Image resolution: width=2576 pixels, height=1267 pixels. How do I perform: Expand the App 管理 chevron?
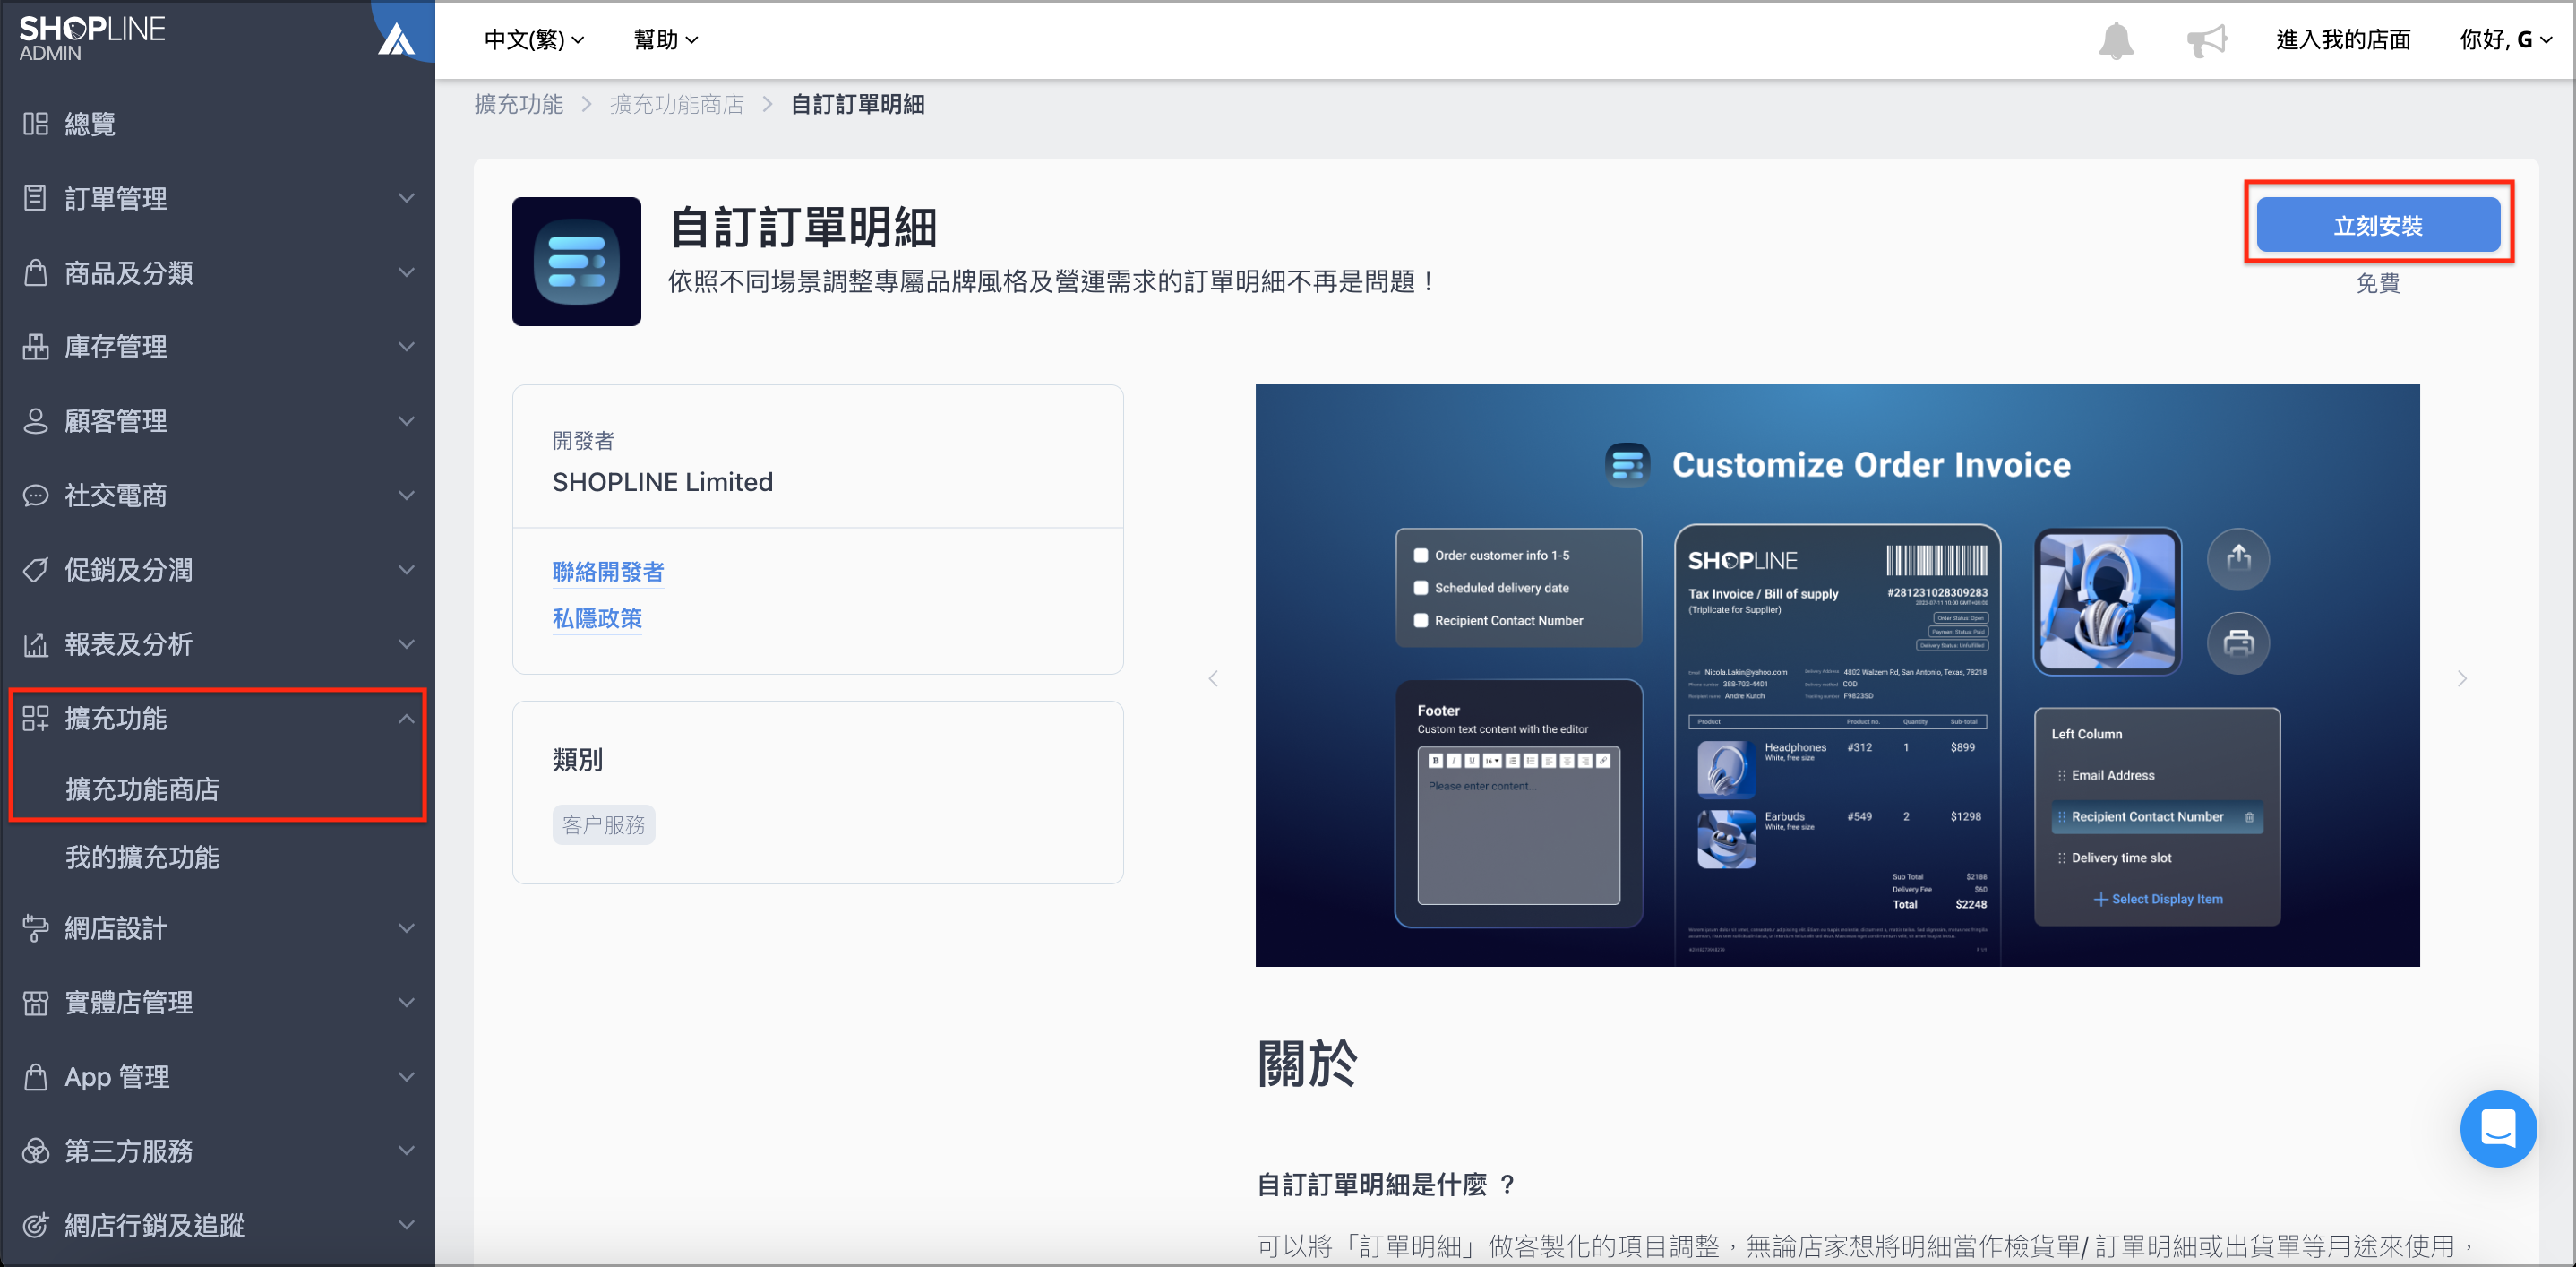pos(406,1076)
